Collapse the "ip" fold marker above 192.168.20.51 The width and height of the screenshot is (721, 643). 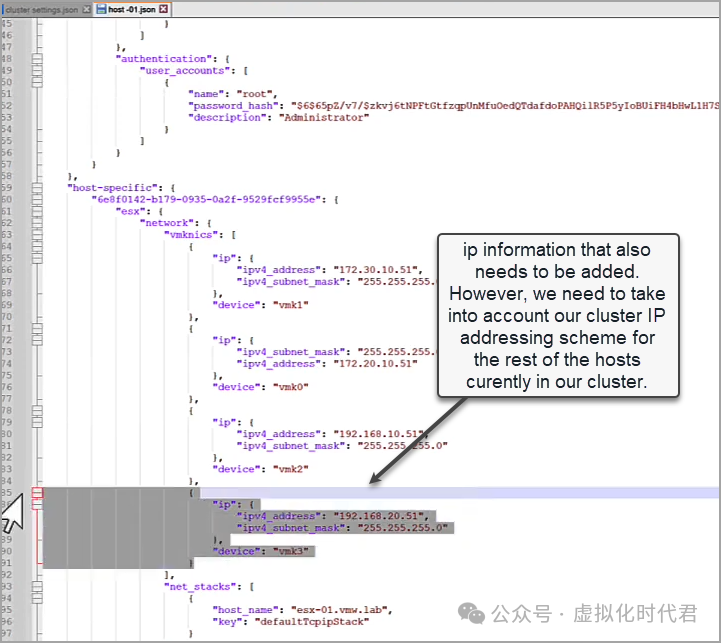coord(37,505)
